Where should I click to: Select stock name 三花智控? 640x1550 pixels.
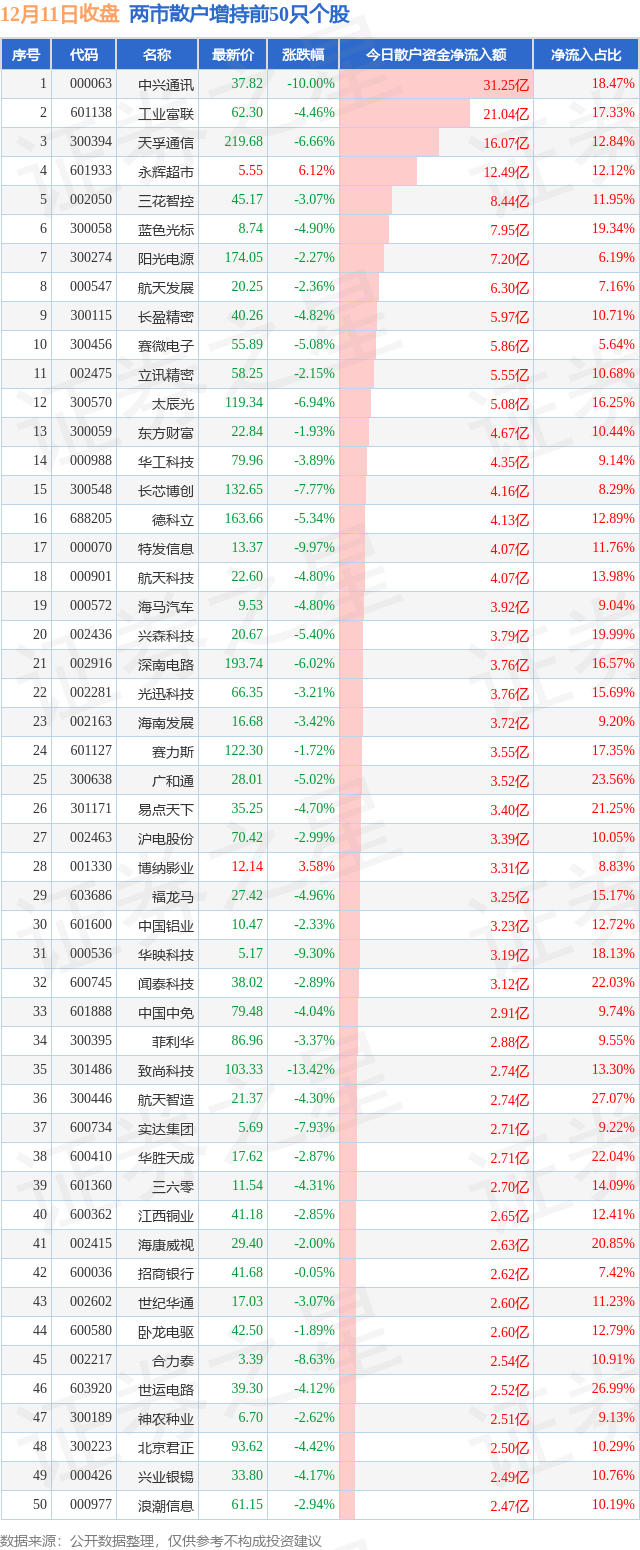[166, 200]
